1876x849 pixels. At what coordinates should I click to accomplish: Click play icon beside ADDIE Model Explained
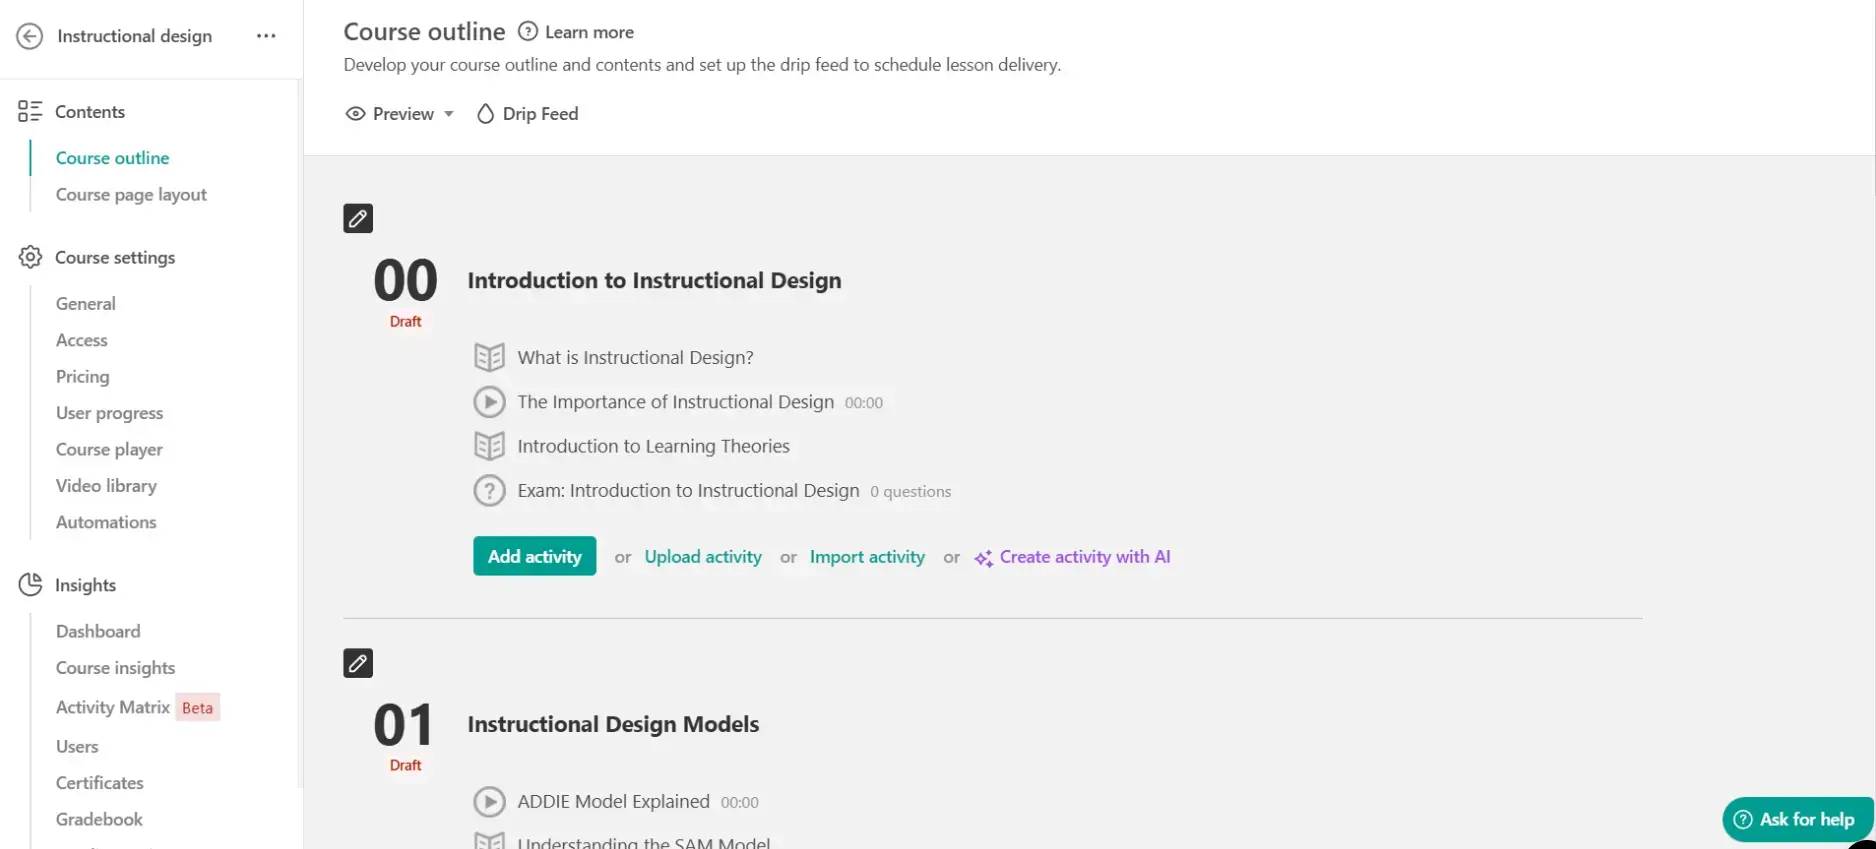pyautogui.click(x=489, y=802)
